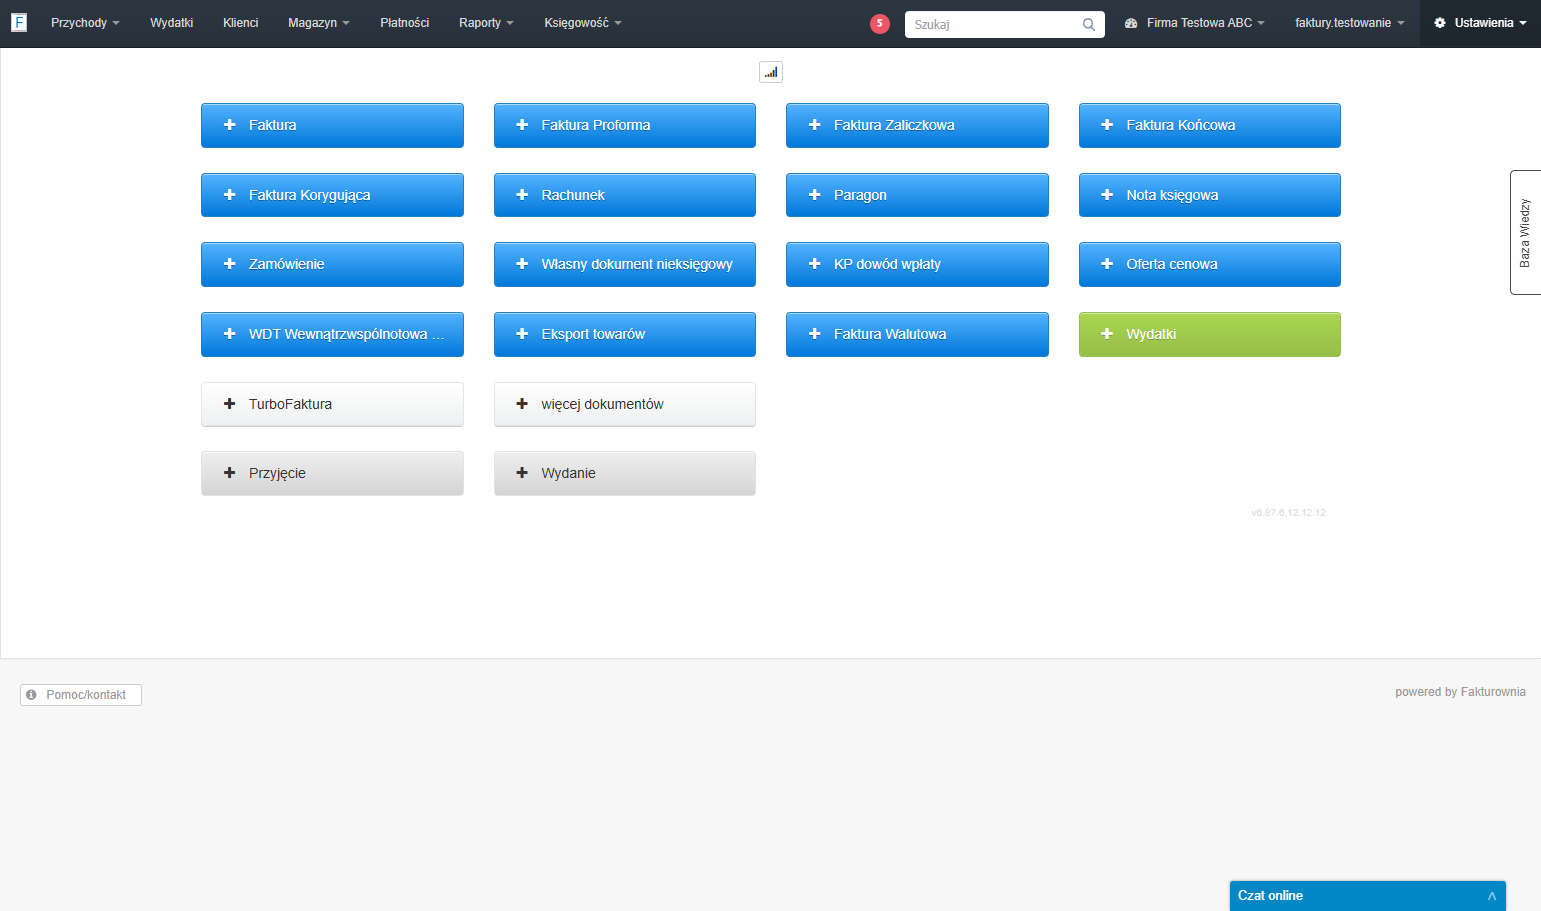Viewport: 1541px width, 911px height.
Task: Open the Przychody dropdown menu
Action: (x=85, y=23)
